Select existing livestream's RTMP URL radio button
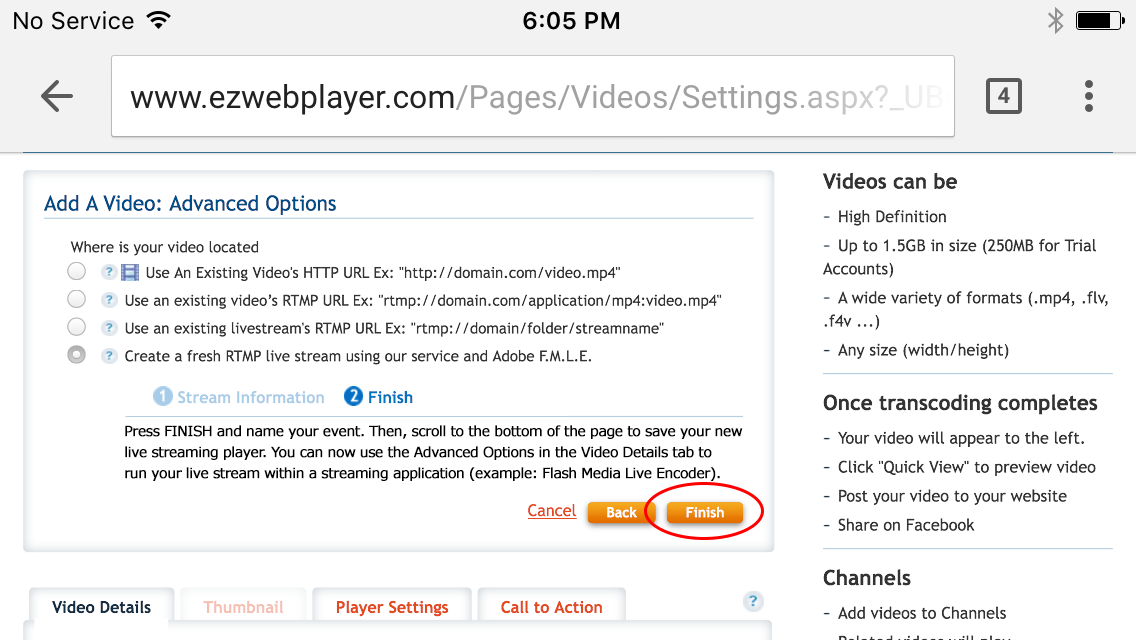The image size is (1136, 640). 76,326
